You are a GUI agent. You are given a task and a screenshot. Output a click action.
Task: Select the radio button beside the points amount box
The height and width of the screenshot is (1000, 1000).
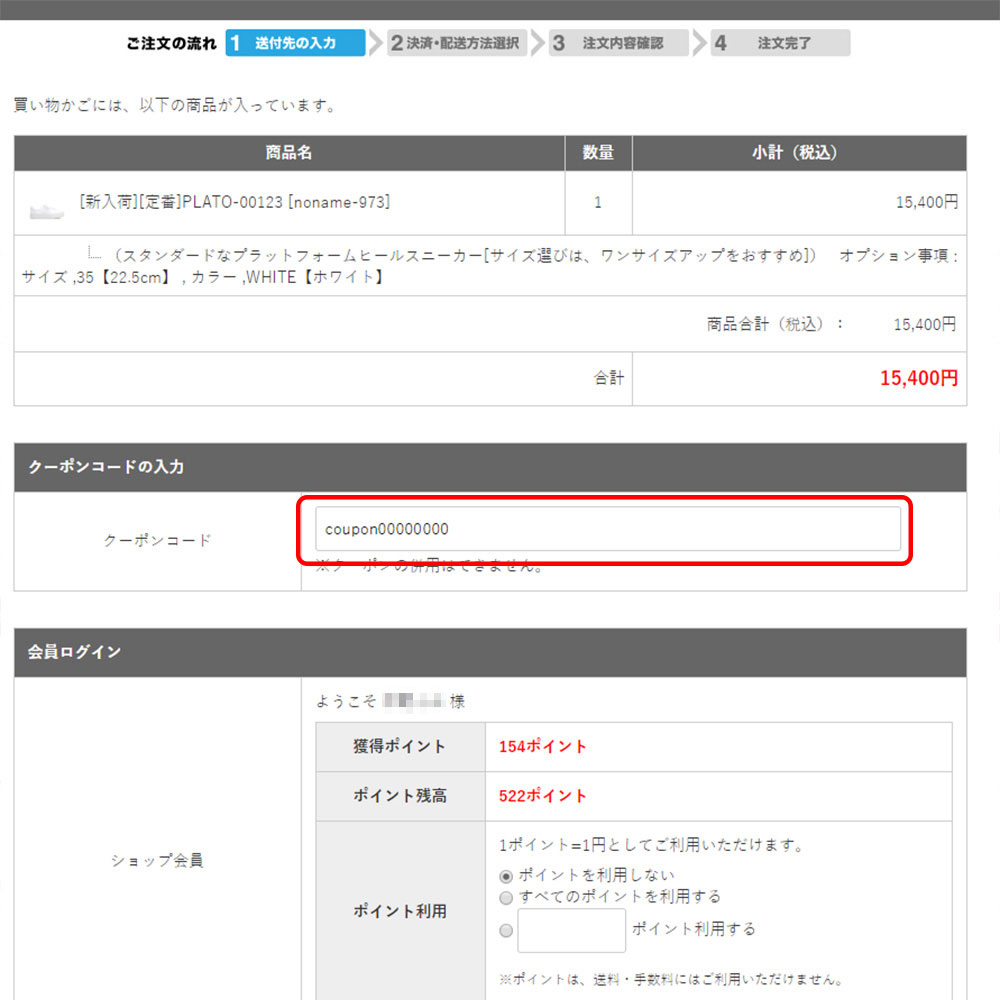click(506, 930)
